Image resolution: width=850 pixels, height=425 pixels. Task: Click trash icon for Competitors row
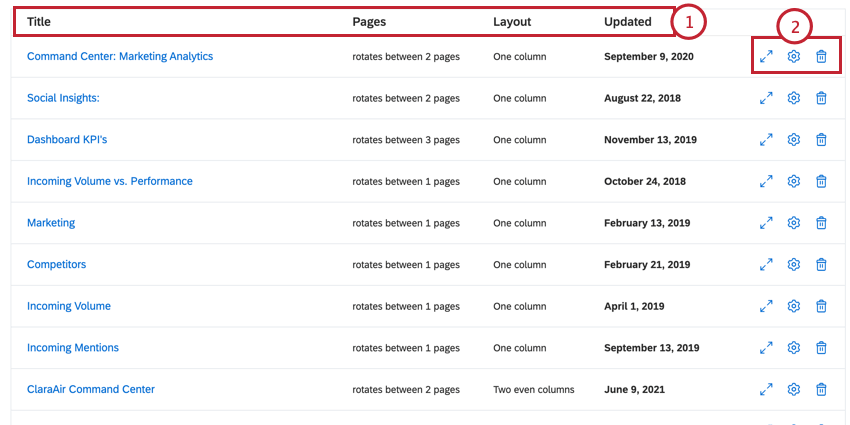821,264
